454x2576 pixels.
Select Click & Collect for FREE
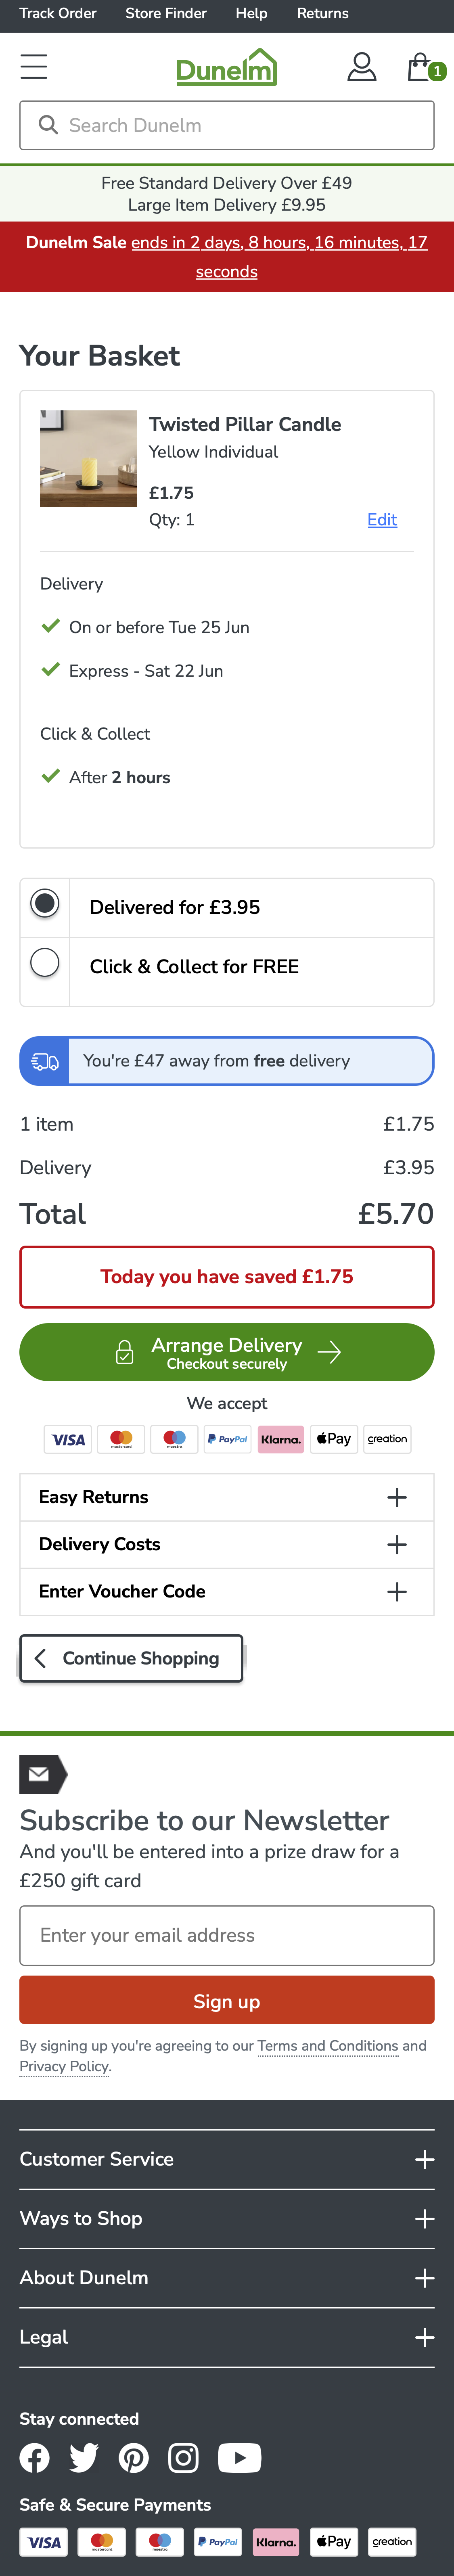45,963
